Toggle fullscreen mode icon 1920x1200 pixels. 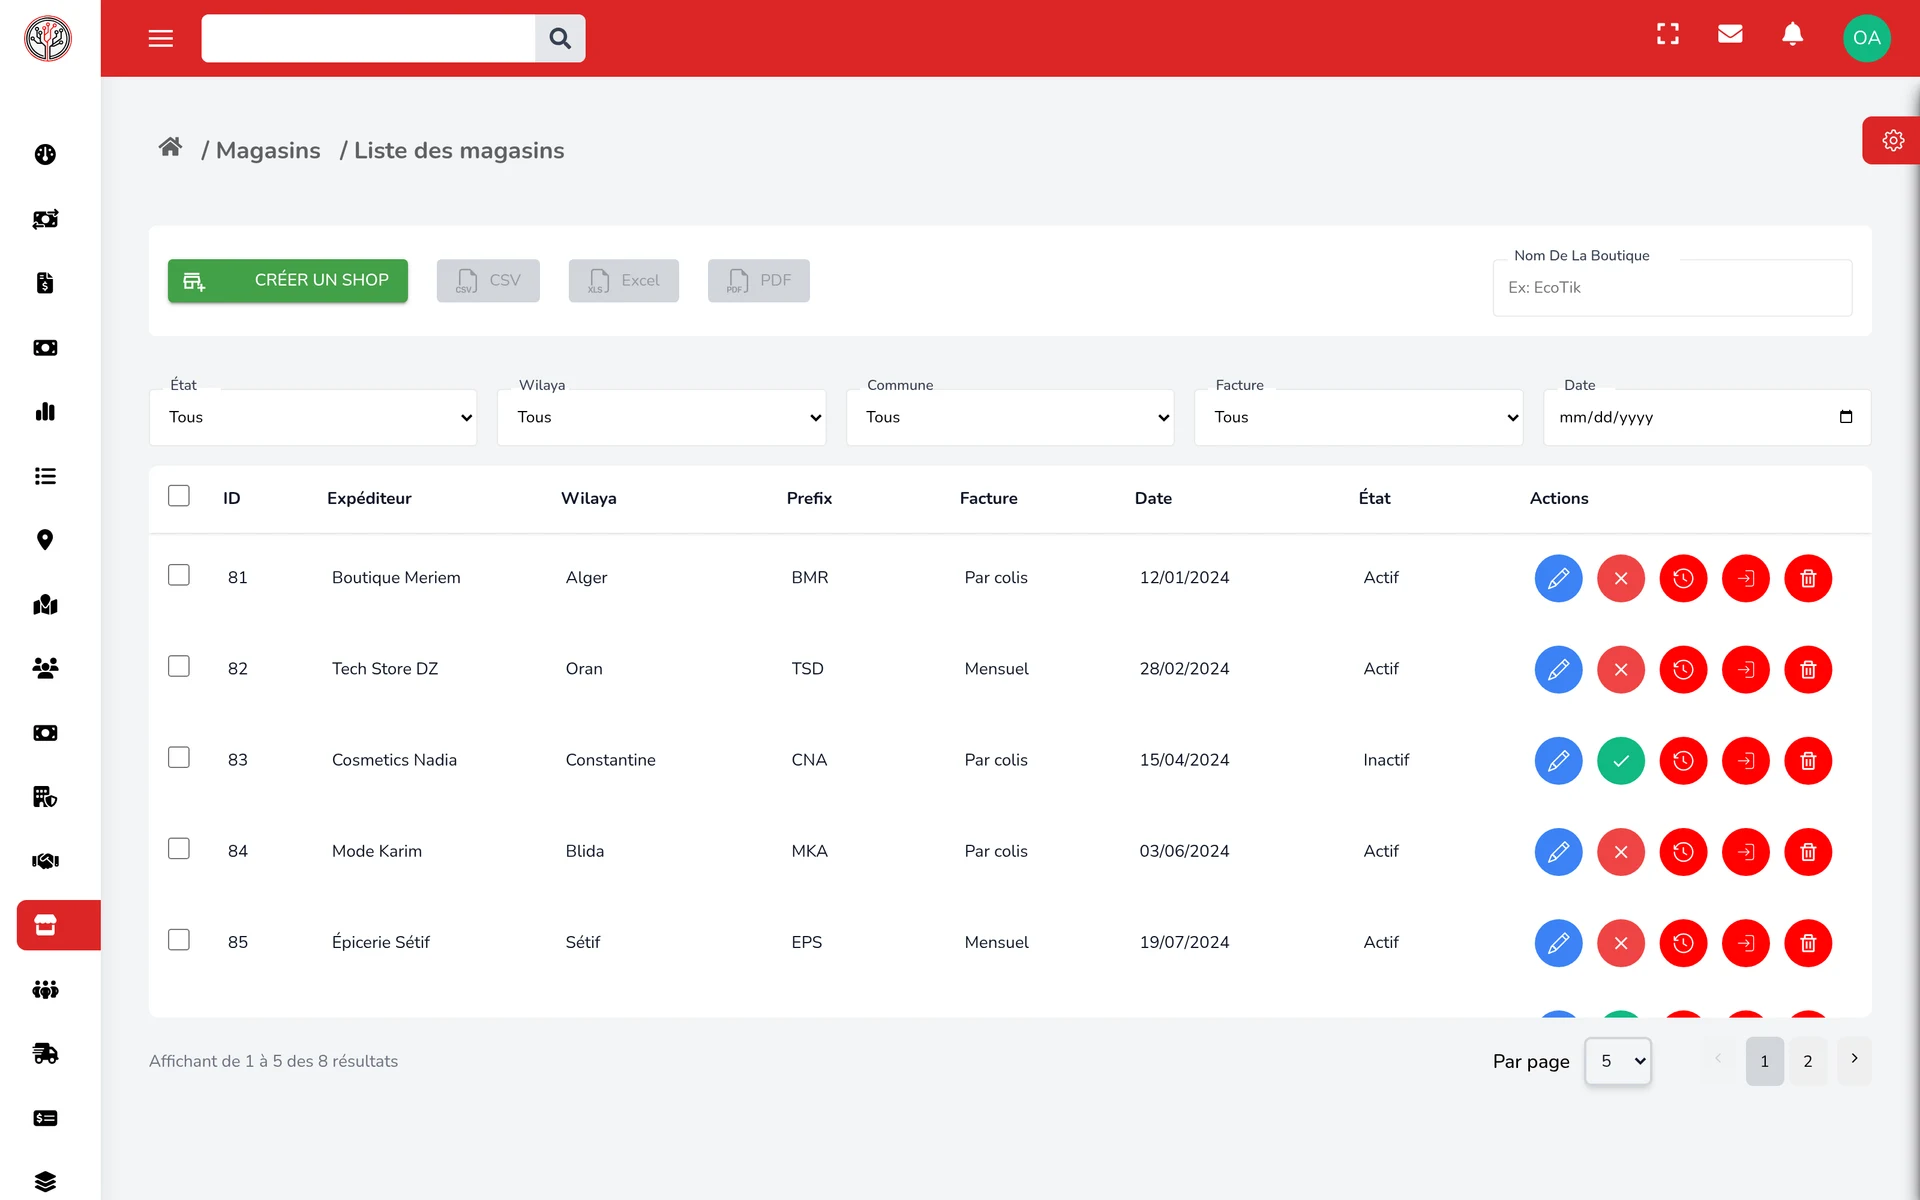[1668, 35]
